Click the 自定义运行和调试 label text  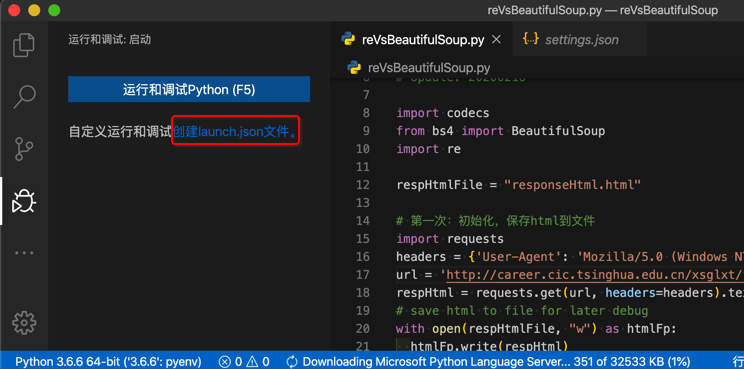(x=120, y=131)
